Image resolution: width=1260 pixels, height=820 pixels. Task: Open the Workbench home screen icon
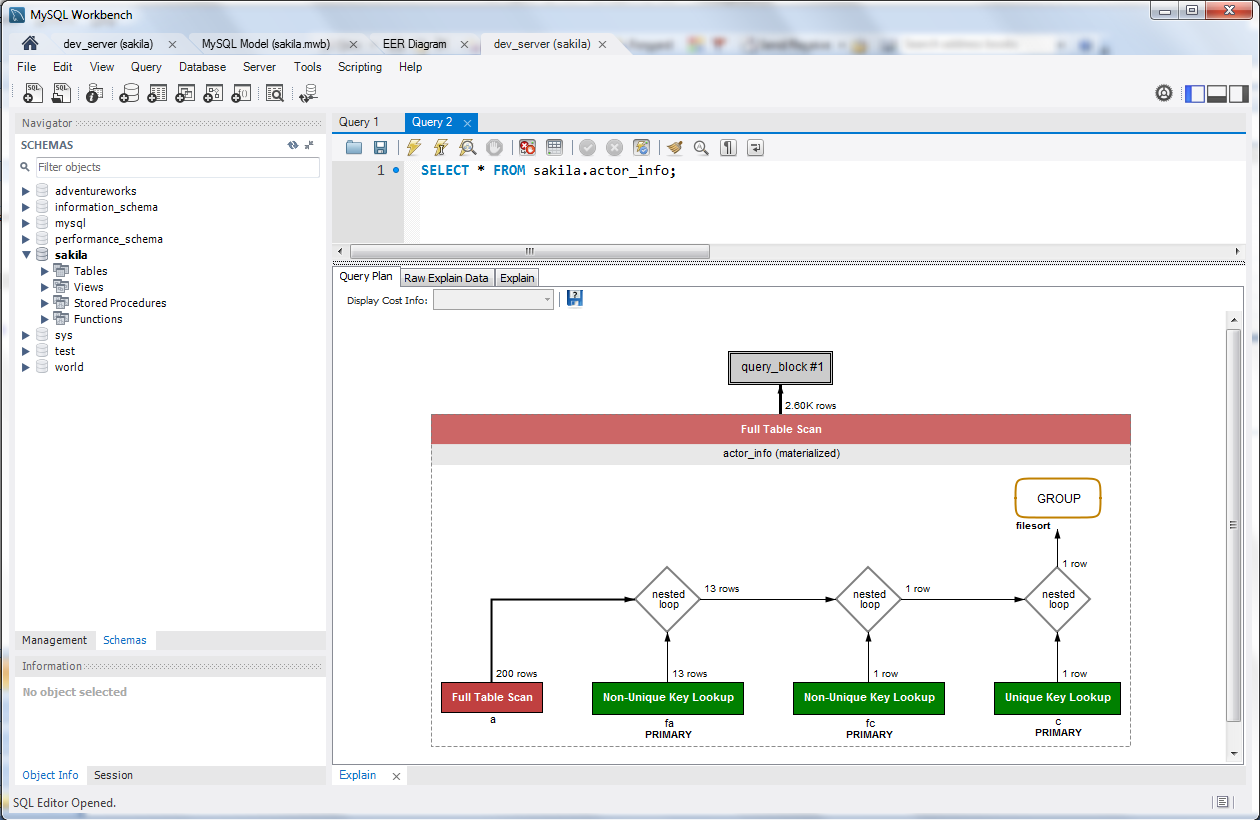tap(30, 44)
